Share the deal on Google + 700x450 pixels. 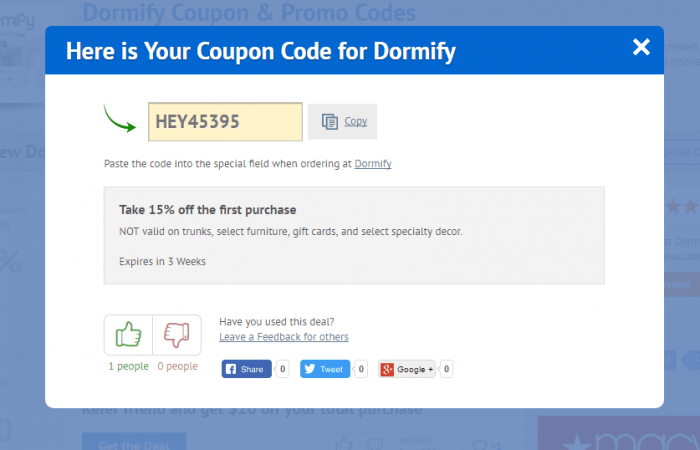tap(407, 369)
